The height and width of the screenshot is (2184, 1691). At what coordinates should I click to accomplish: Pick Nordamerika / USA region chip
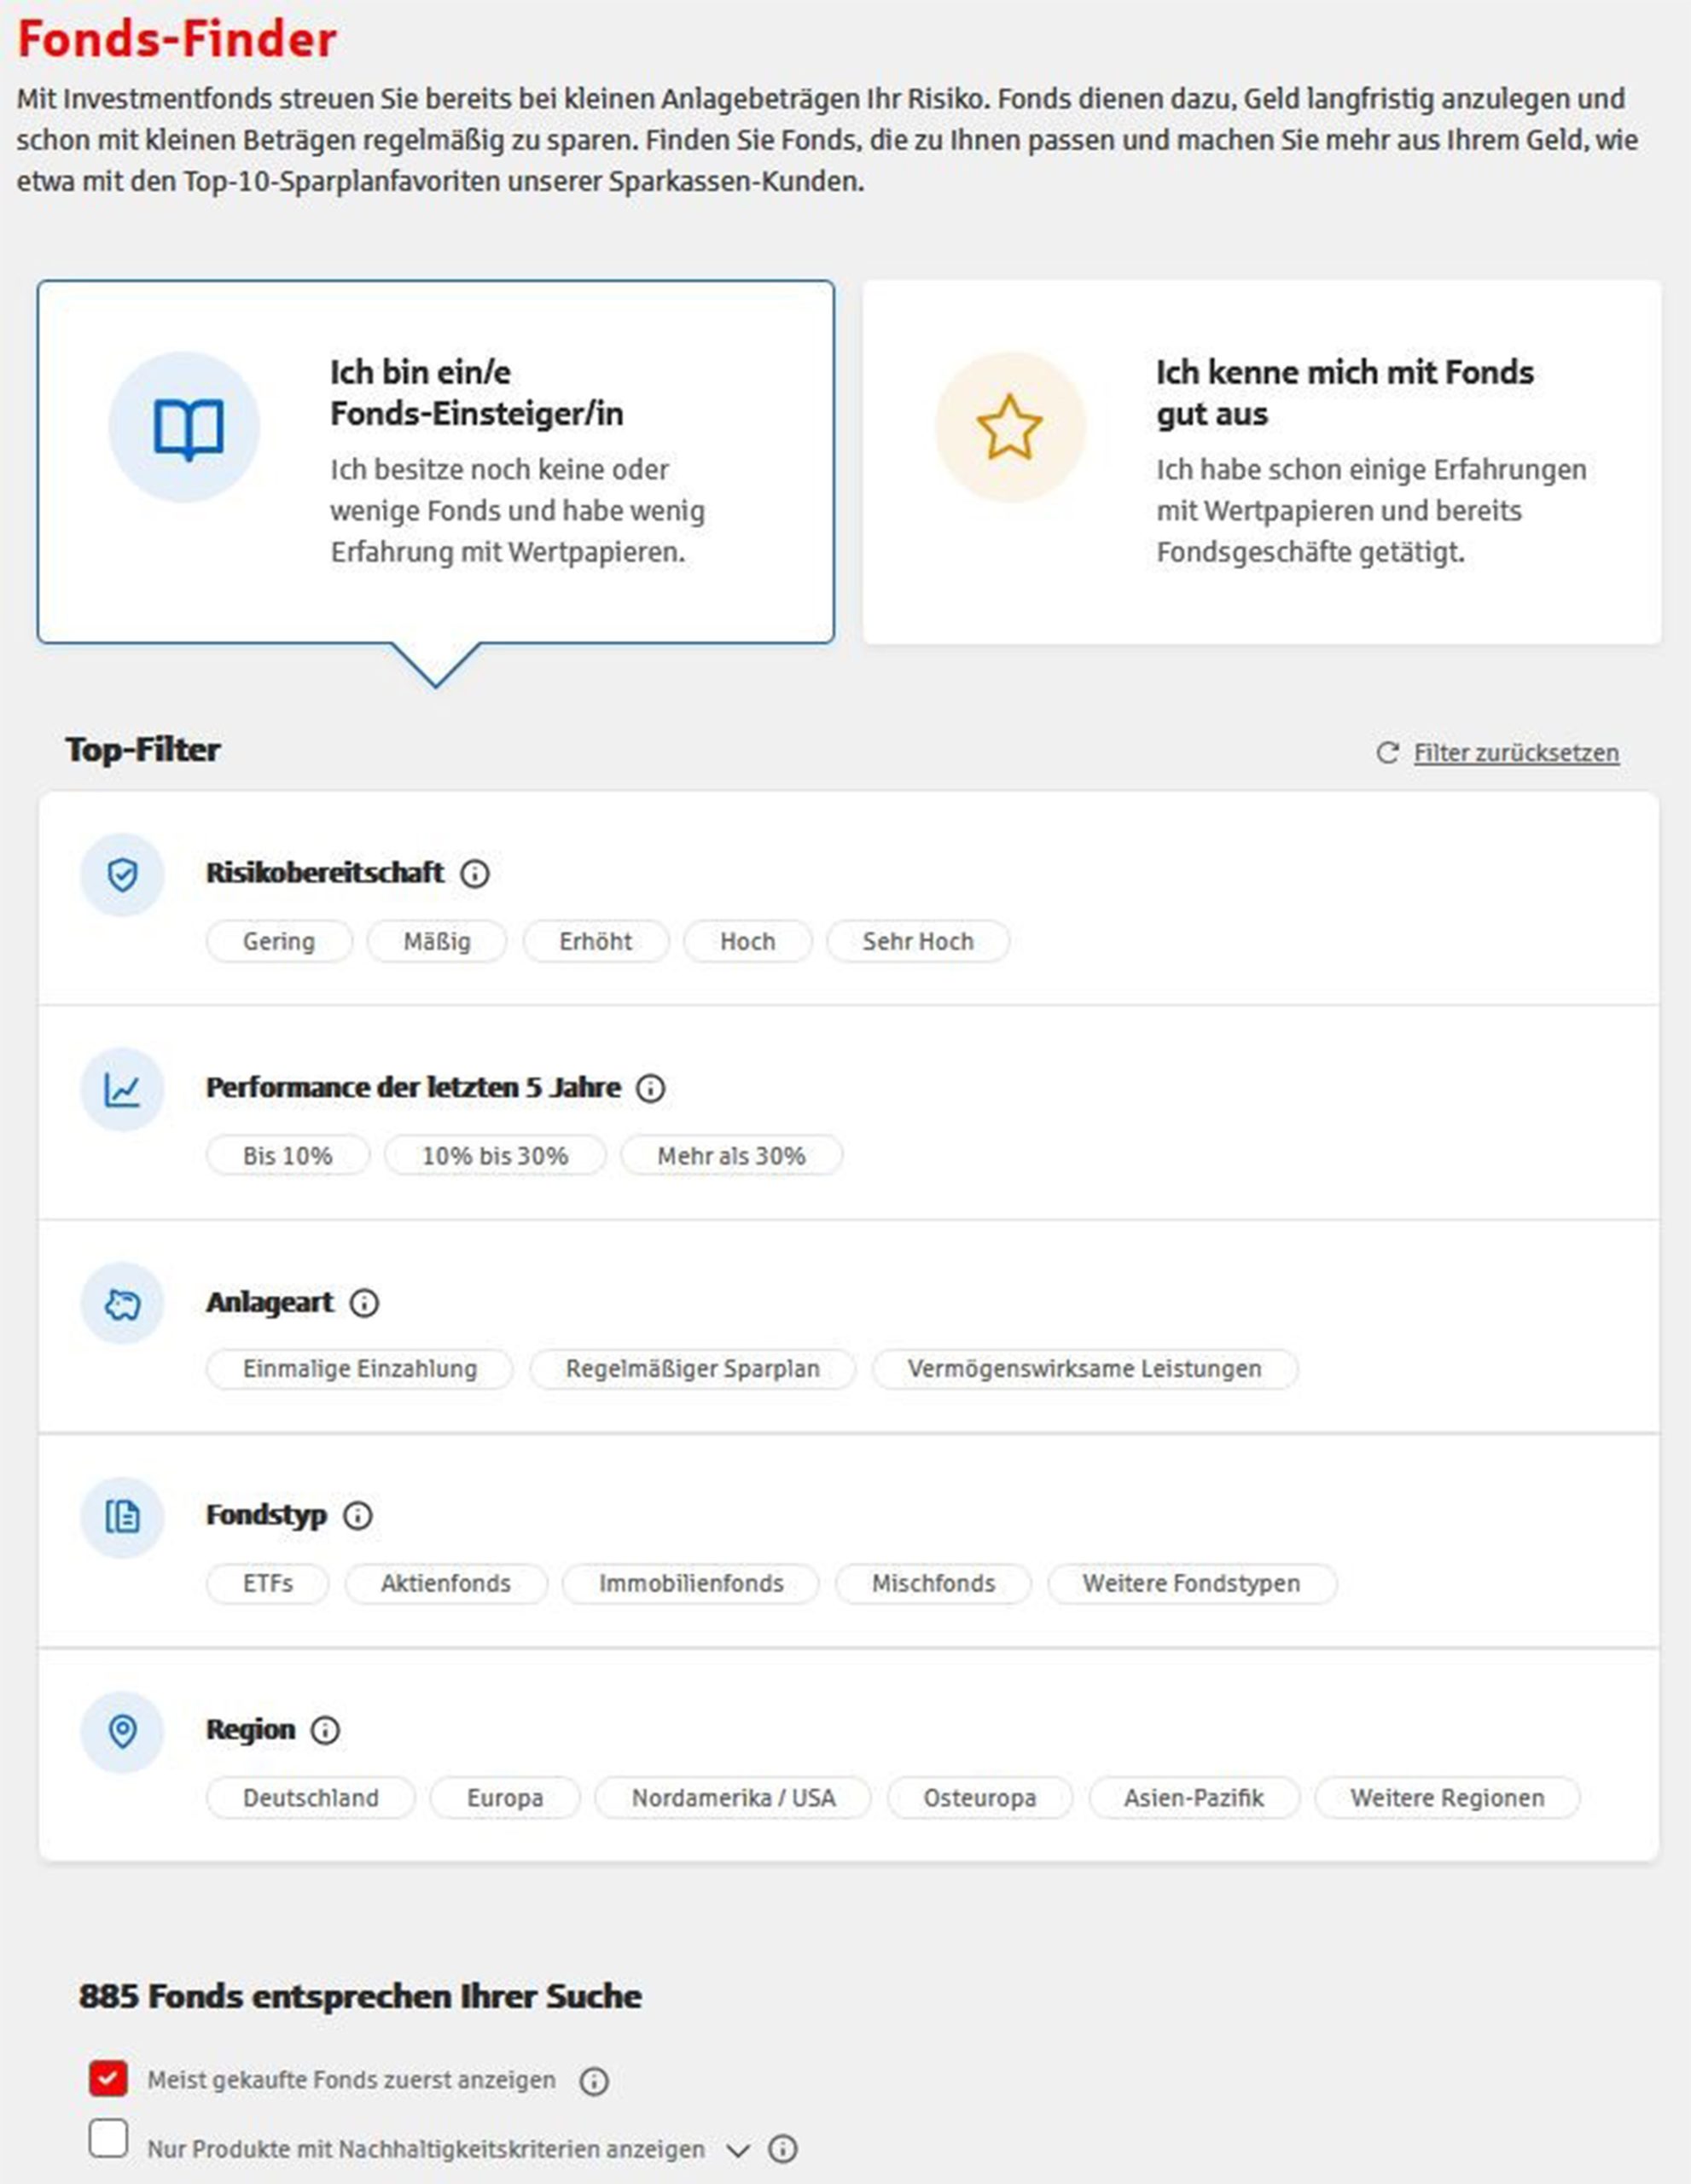(x=733, y=1798)
